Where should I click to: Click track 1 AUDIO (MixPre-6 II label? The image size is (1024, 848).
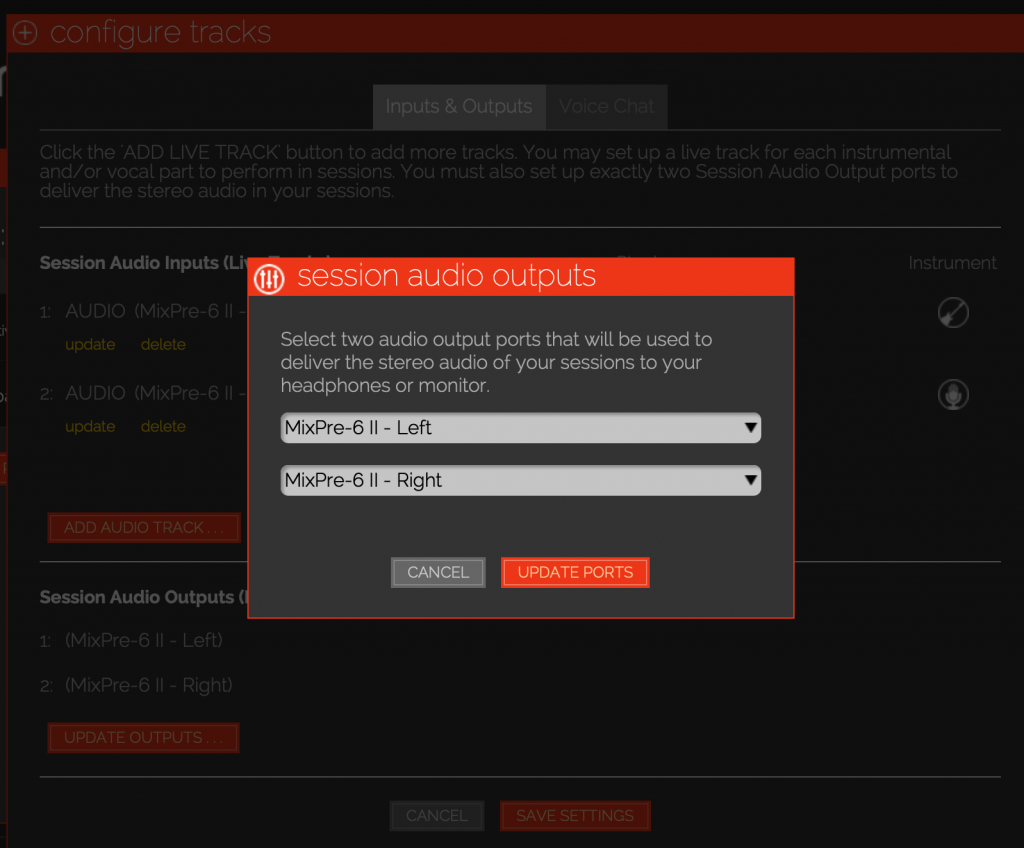[x=155, y=311]
